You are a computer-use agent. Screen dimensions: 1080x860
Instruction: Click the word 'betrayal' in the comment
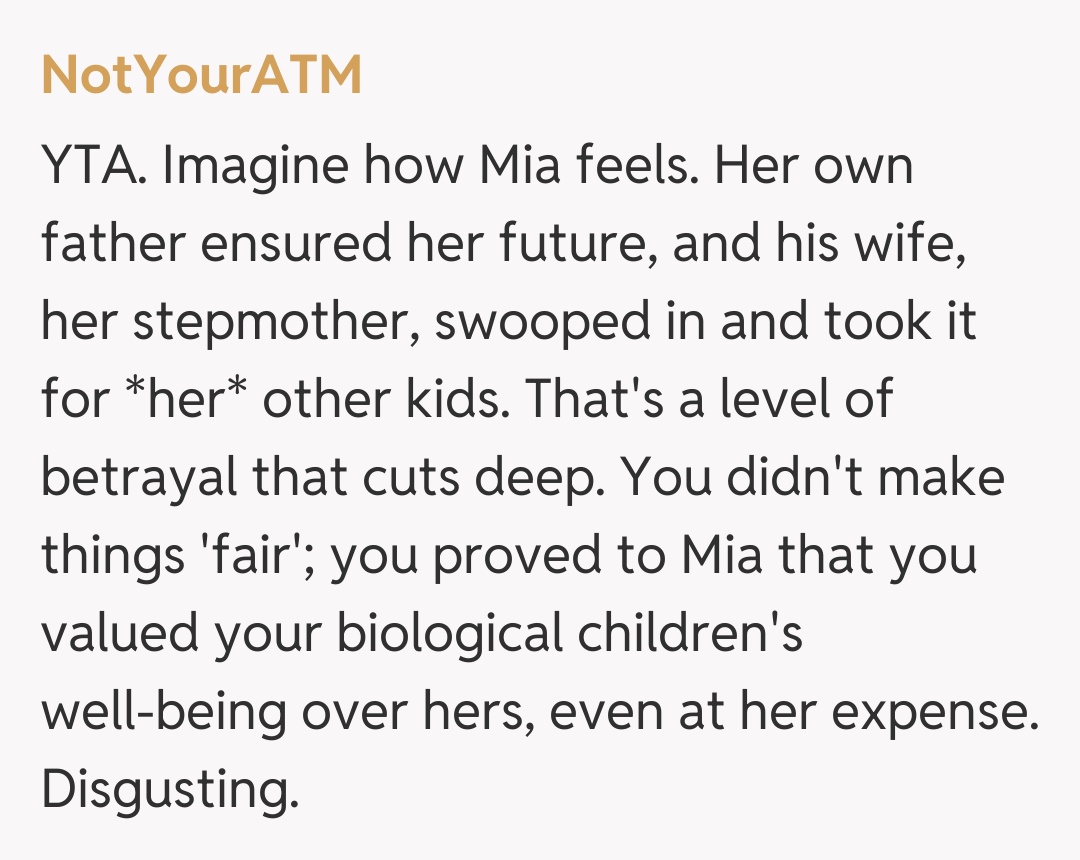click(139, 478)
